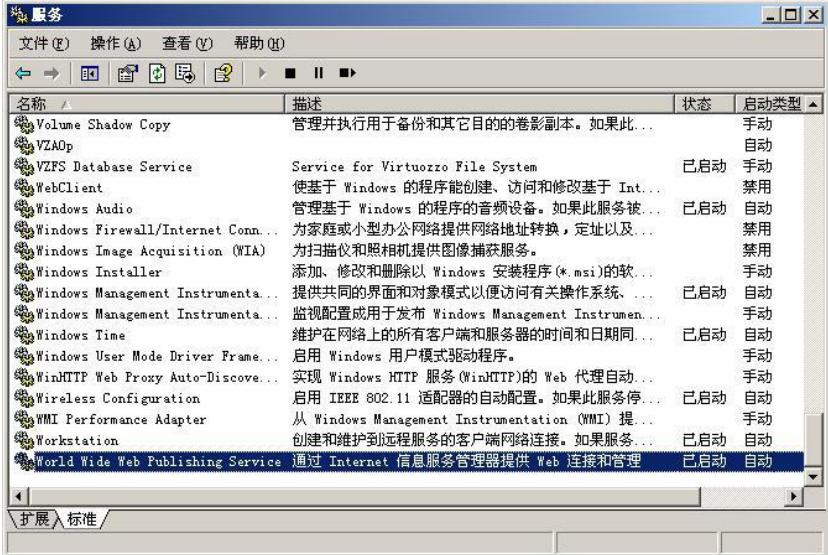Select the WebClient service name

[x=69, y=187]
